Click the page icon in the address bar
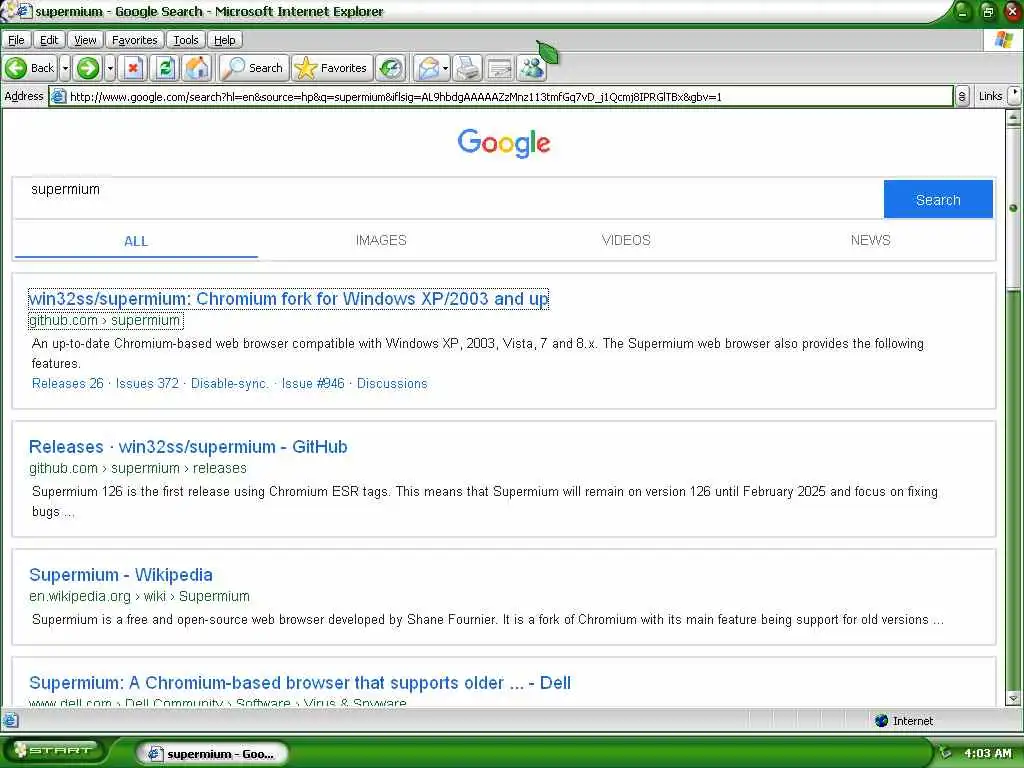This screenshot has width=1024, height=768. [x=59, y=97]
